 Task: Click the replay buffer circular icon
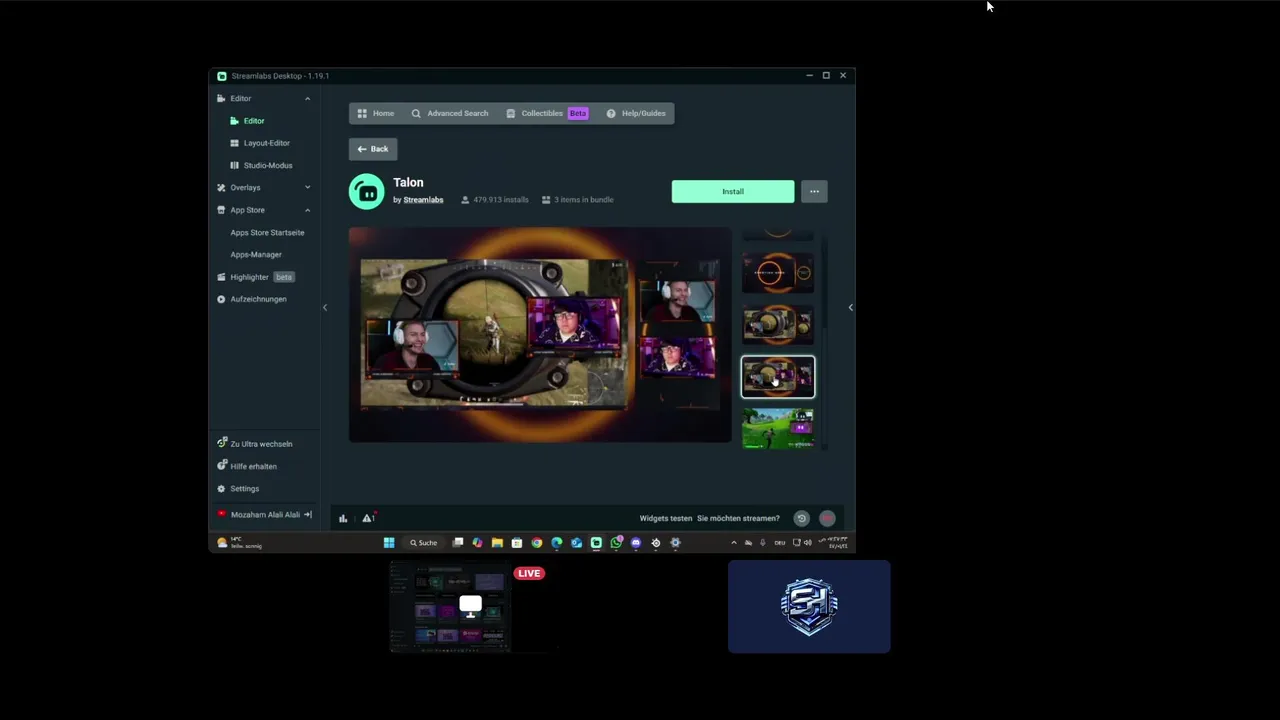(x=801, y=518)
